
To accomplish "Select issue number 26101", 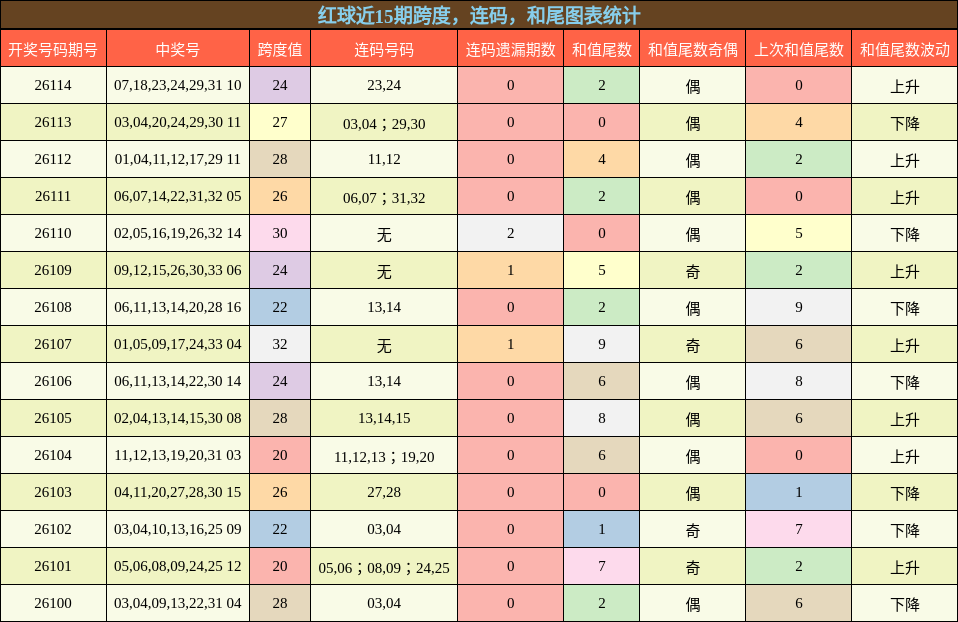I will (53, 566).
